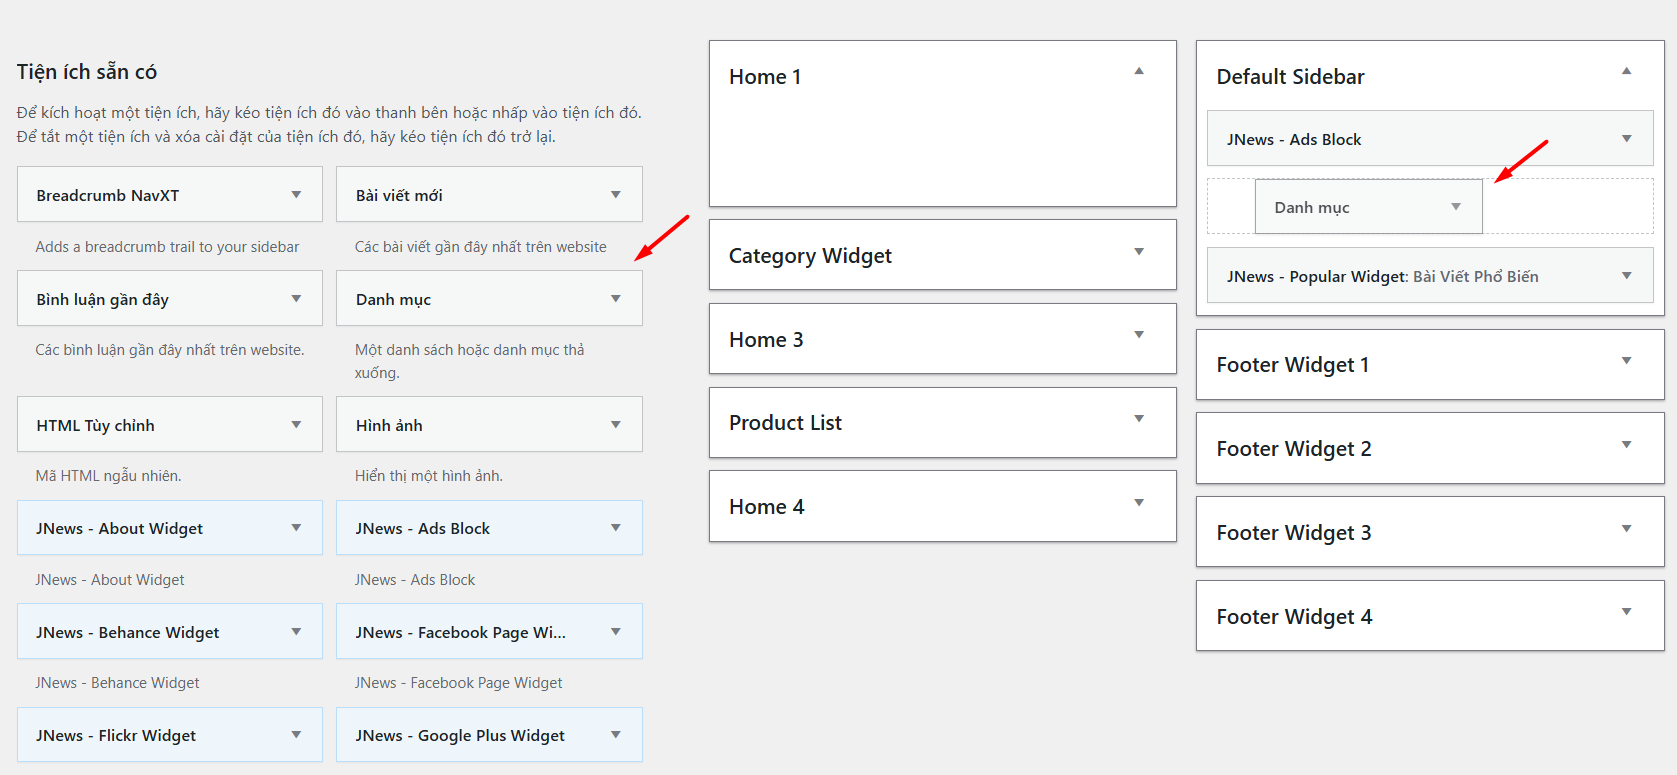
Task: Expand the Product List area arrow
Action: [1139, 419]
